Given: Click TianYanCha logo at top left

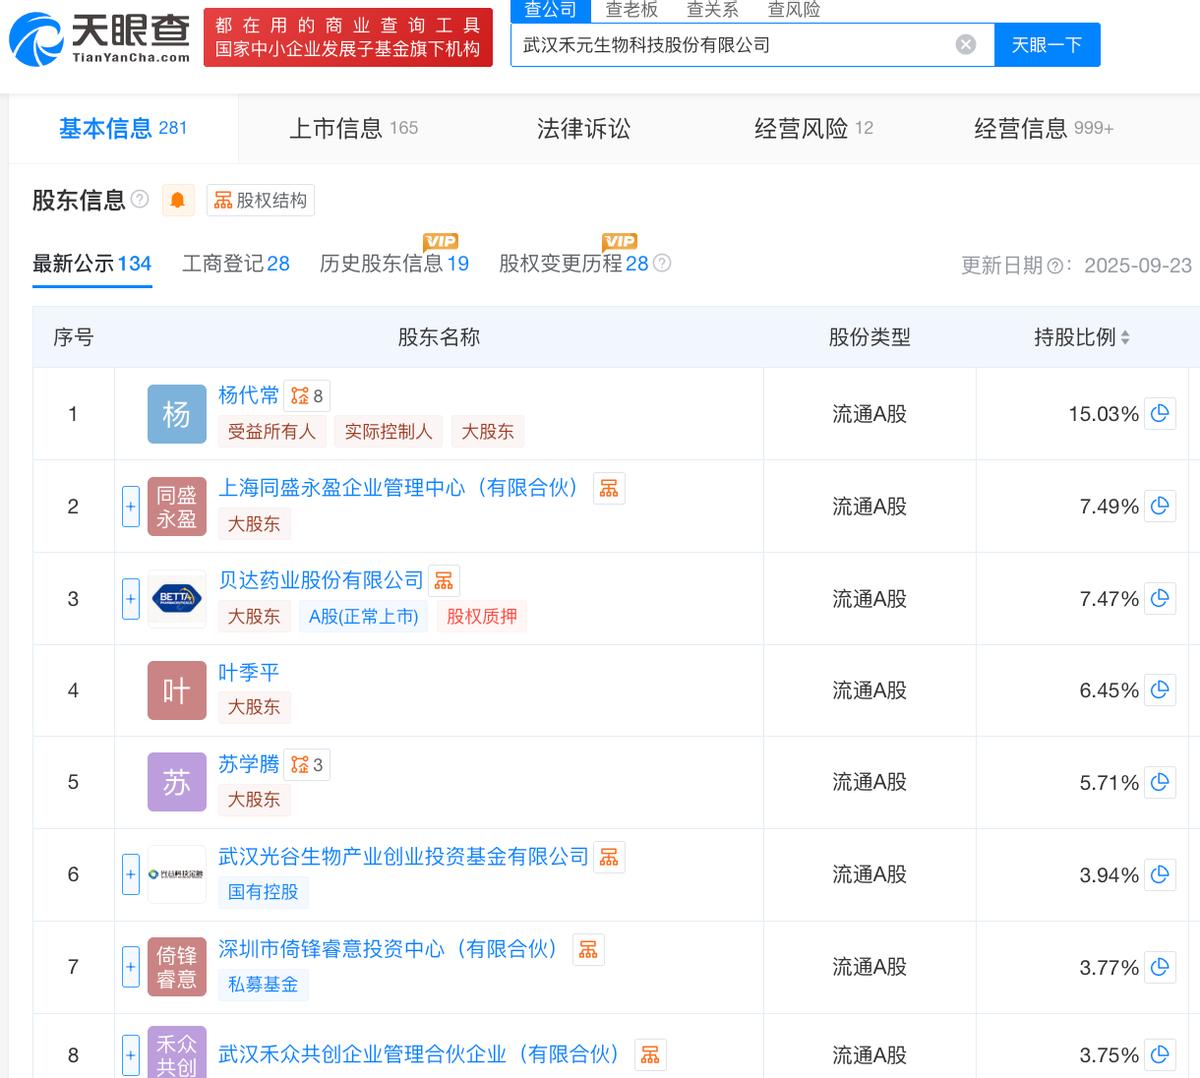Looking at the screenshot, I should point(100,37).
